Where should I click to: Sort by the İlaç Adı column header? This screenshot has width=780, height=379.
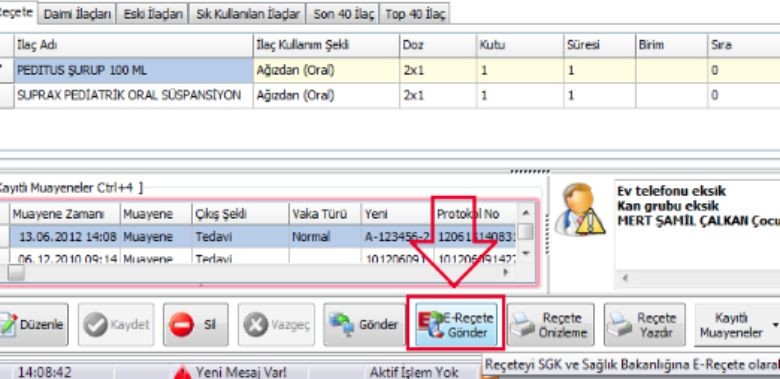[133, 45]
